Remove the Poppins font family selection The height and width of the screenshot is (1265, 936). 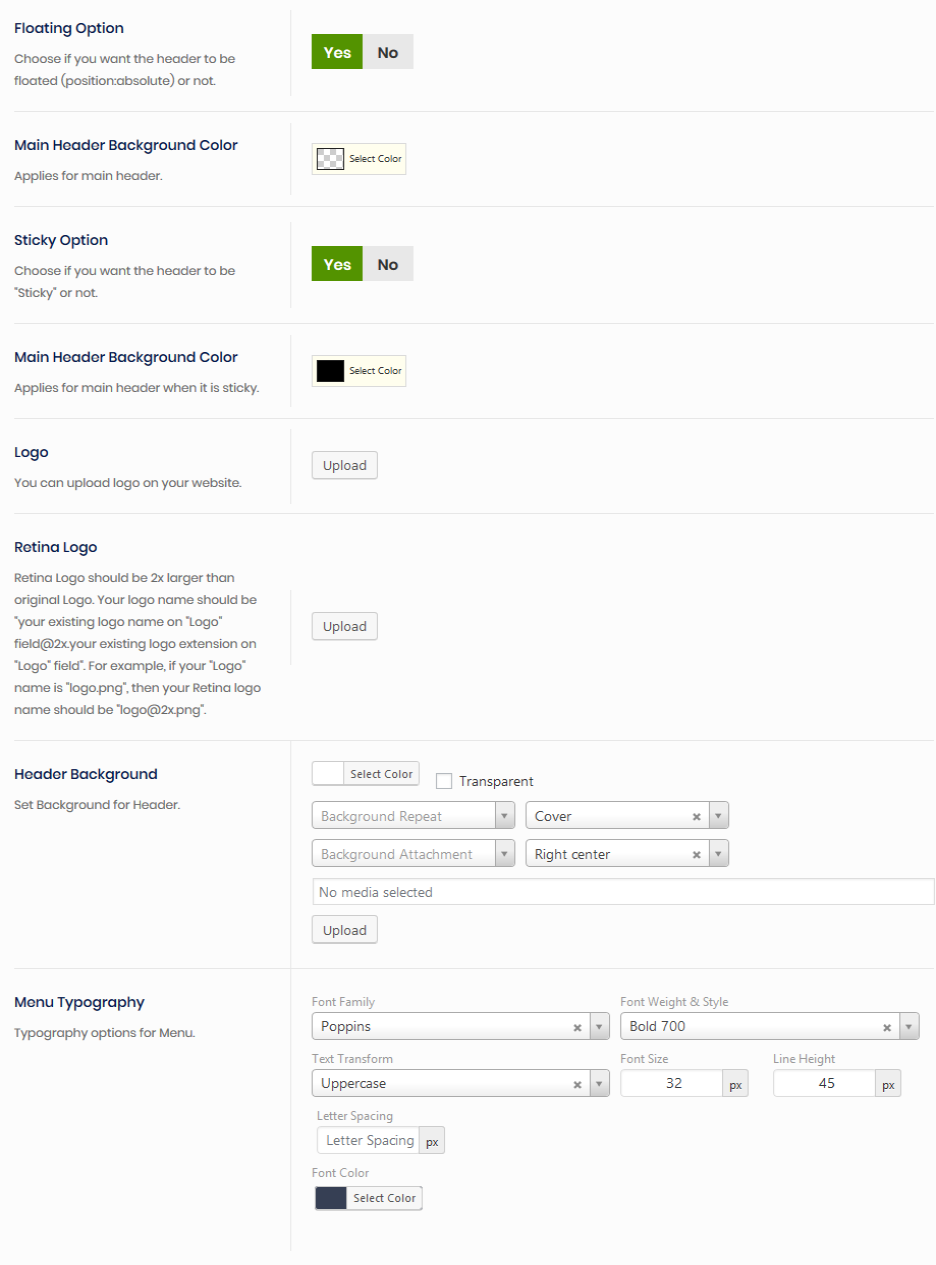tap(577, 1027)
